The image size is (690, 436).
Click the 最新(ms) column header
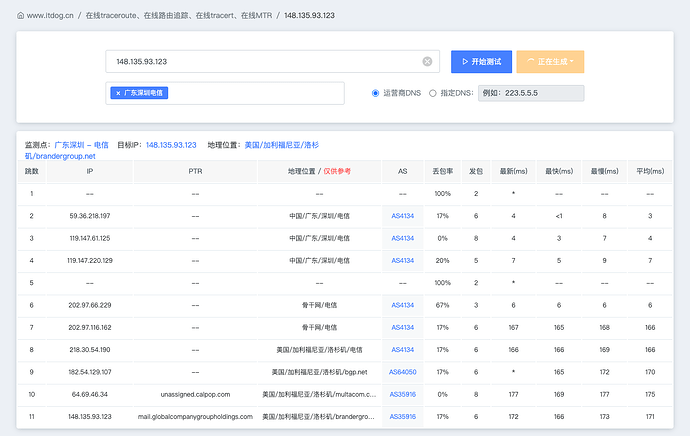[514, 171]
